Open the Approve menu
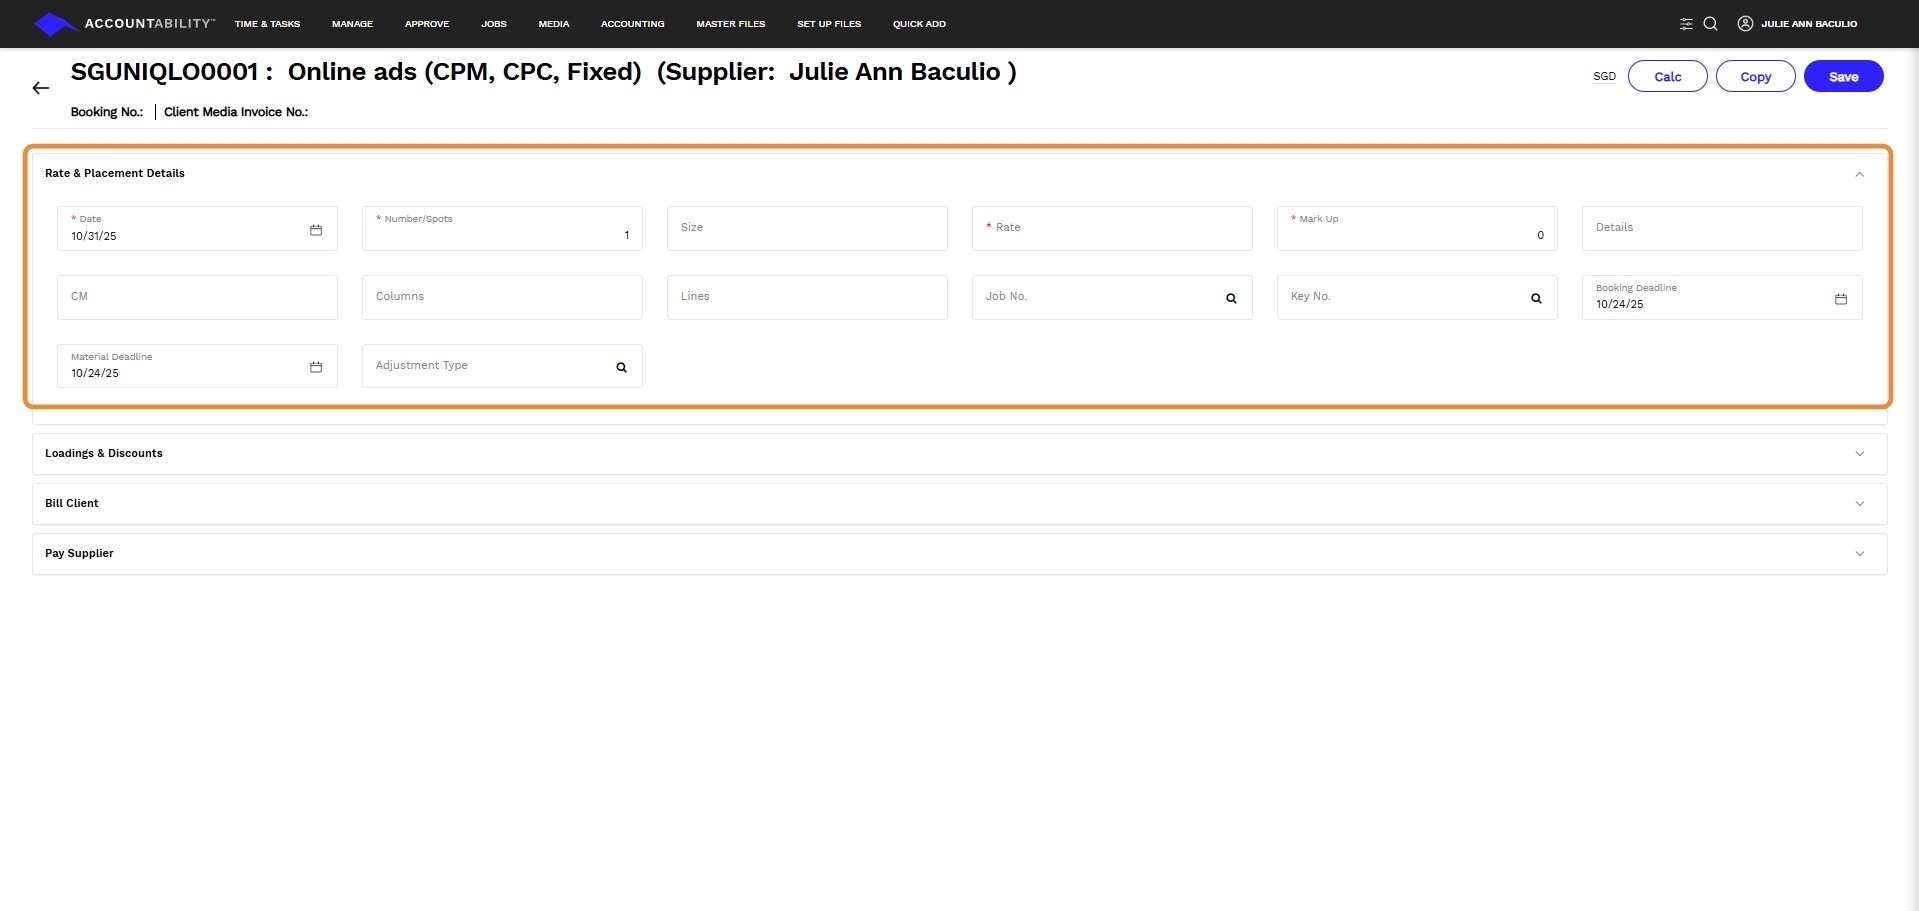The height and width of the screenshot is (911, 1919). point(427,24)
